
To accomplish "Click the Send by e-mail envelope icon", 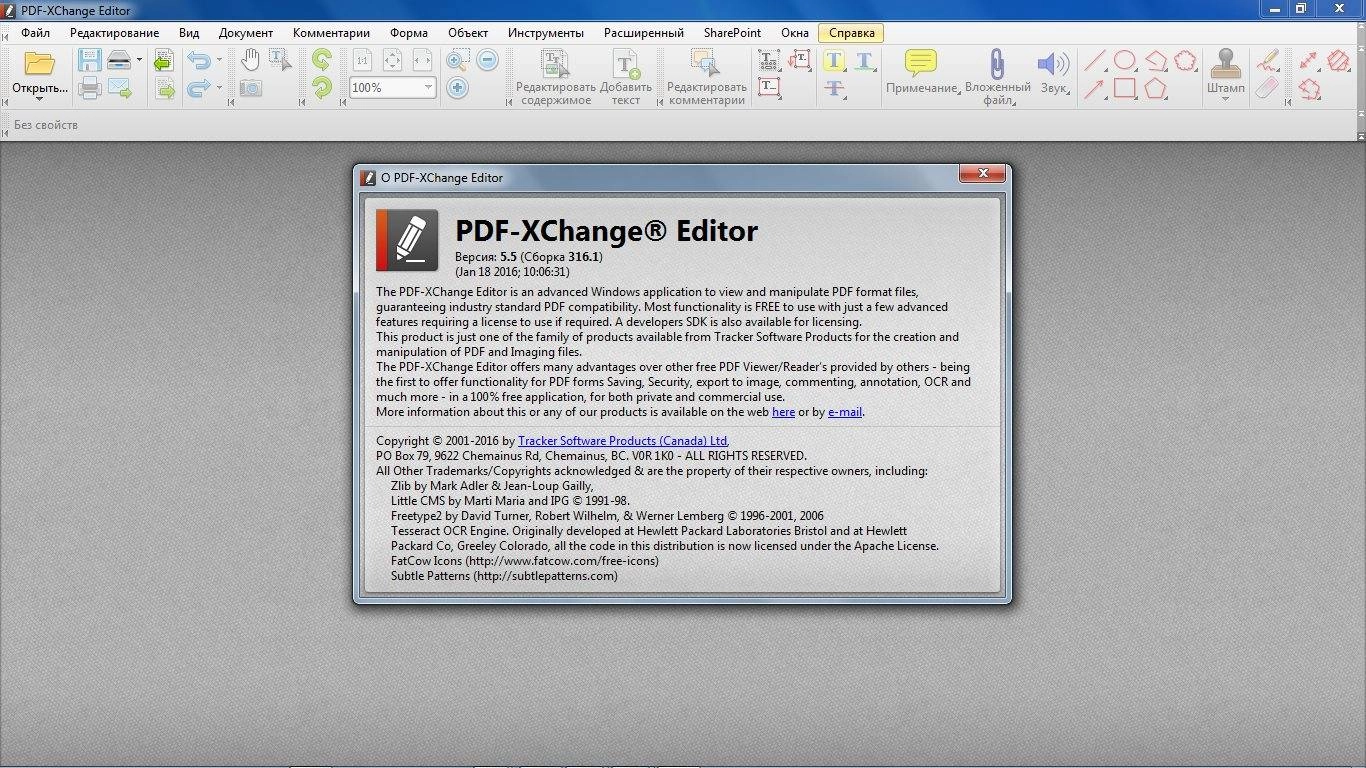I will 120,89.
